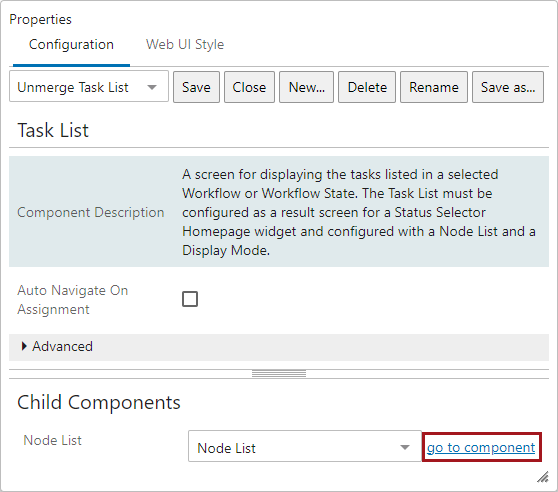
Task: Click the panel resize grip icon
Action: pyautogui.click(x=543, y=477)
